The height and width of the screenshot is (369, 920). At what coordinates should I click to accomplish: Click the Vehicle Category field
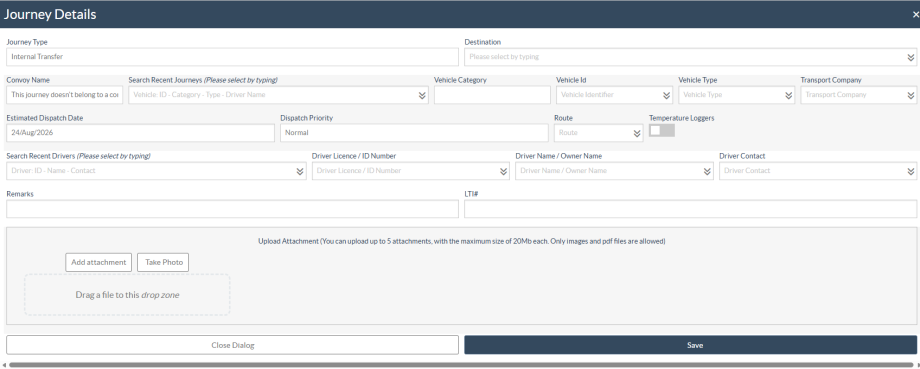pyautogui.click(x=492, y=94)
